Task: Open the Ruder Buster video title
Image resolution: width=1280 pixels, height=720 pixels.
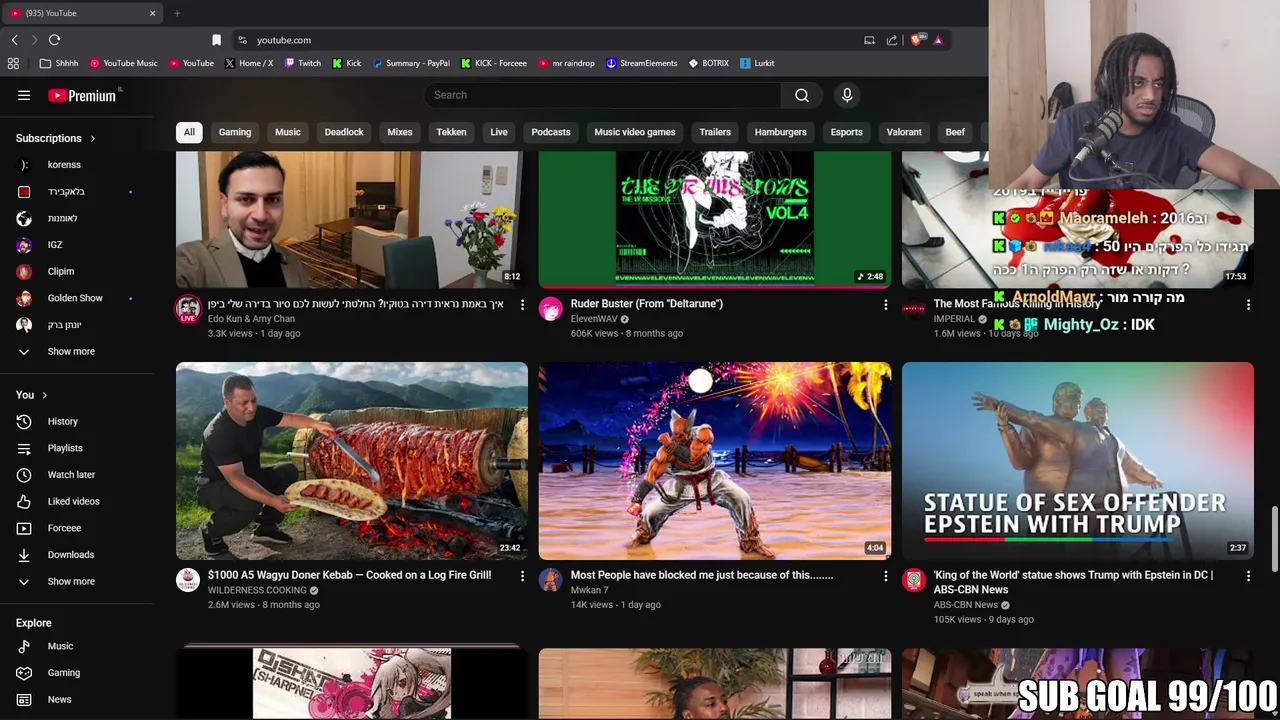Action: coord(646,304)
